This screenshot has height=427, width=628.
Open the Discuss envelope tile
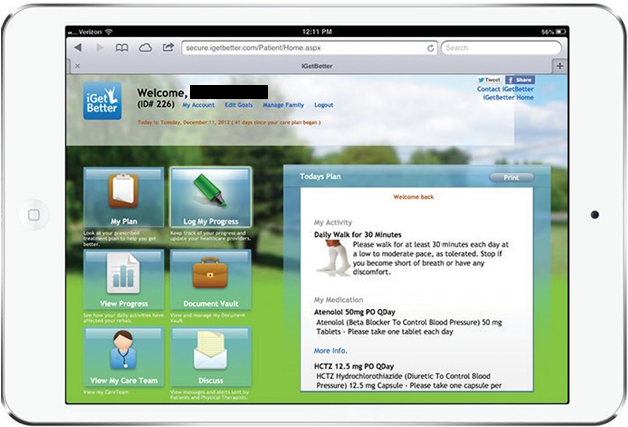click(210, 357)
